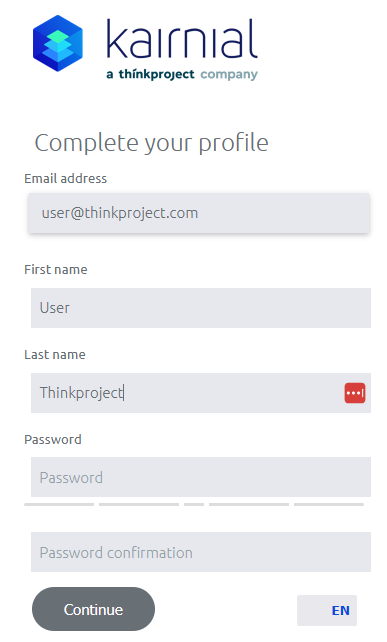Click the Email address label
Screen dimensions: 387x642
click(66, 179)
